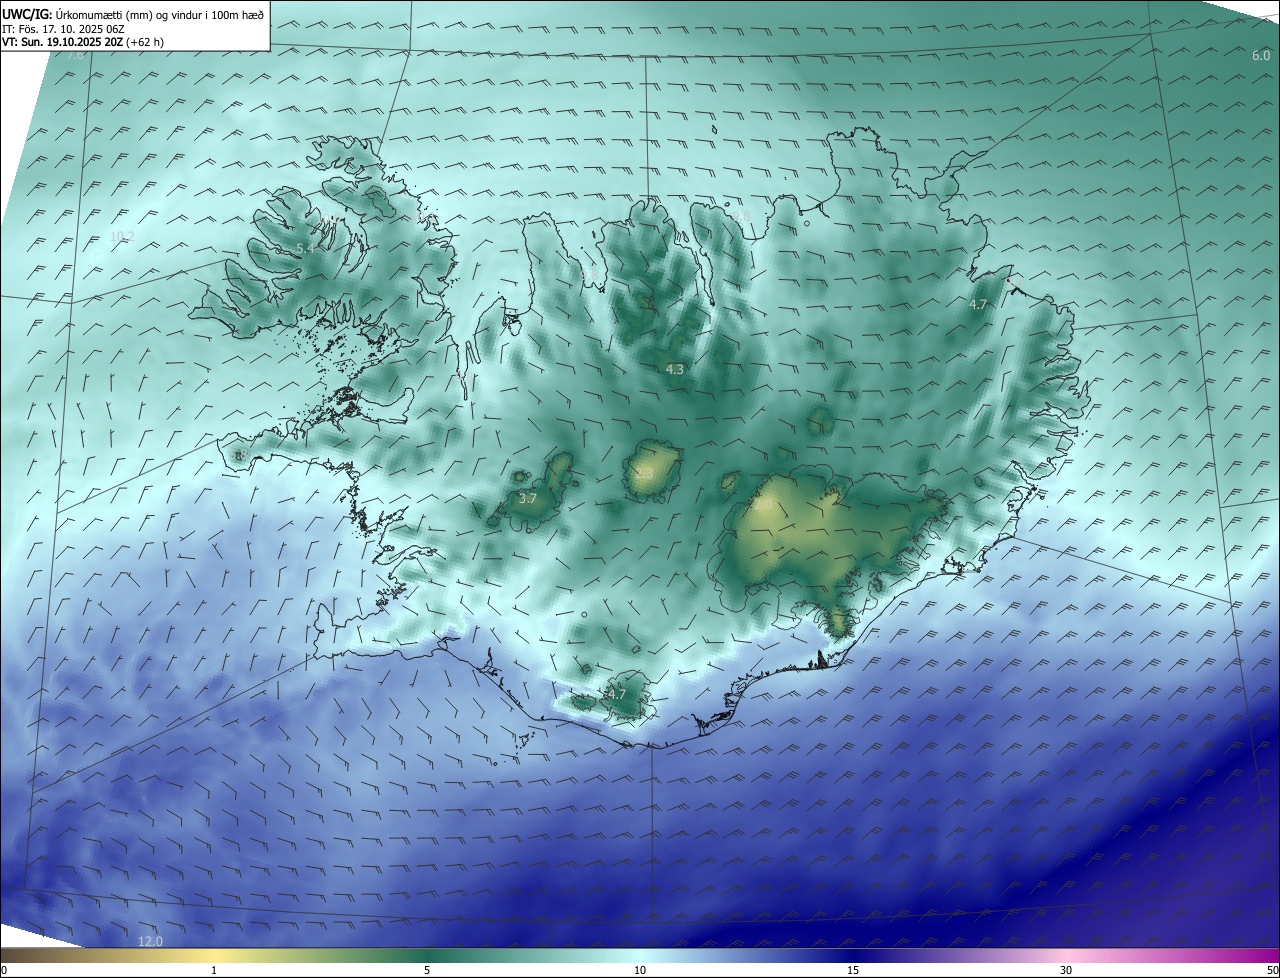The height and width of the screenshot is (978, 1280).
Task: Click the "4.7" value on Mýrdalsjökull near the south coast
Action: [x=616, y=694]
